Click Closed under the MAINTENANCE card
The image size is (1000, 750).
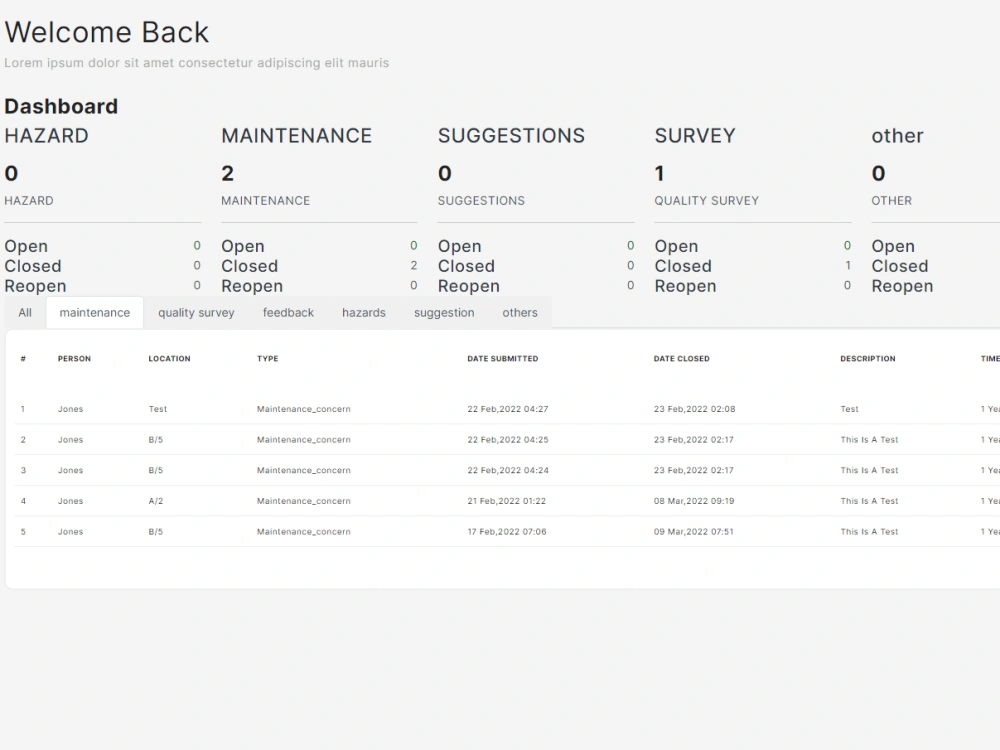coord(249,266)
